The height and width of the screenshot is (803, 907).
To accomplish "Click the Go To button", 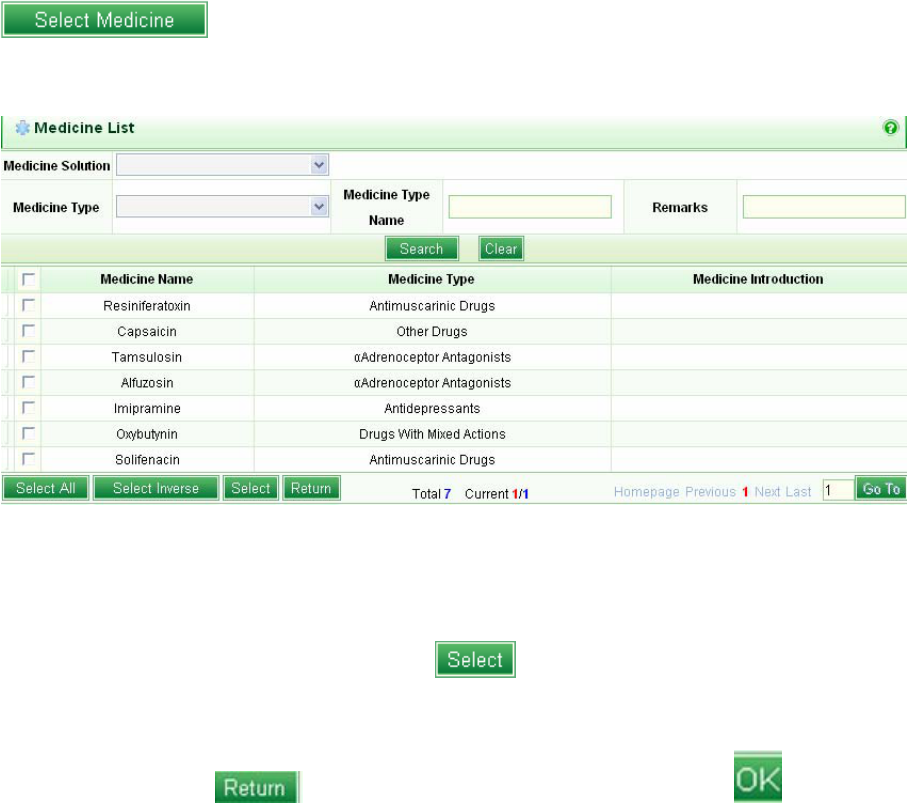I will tap(881, 489).
